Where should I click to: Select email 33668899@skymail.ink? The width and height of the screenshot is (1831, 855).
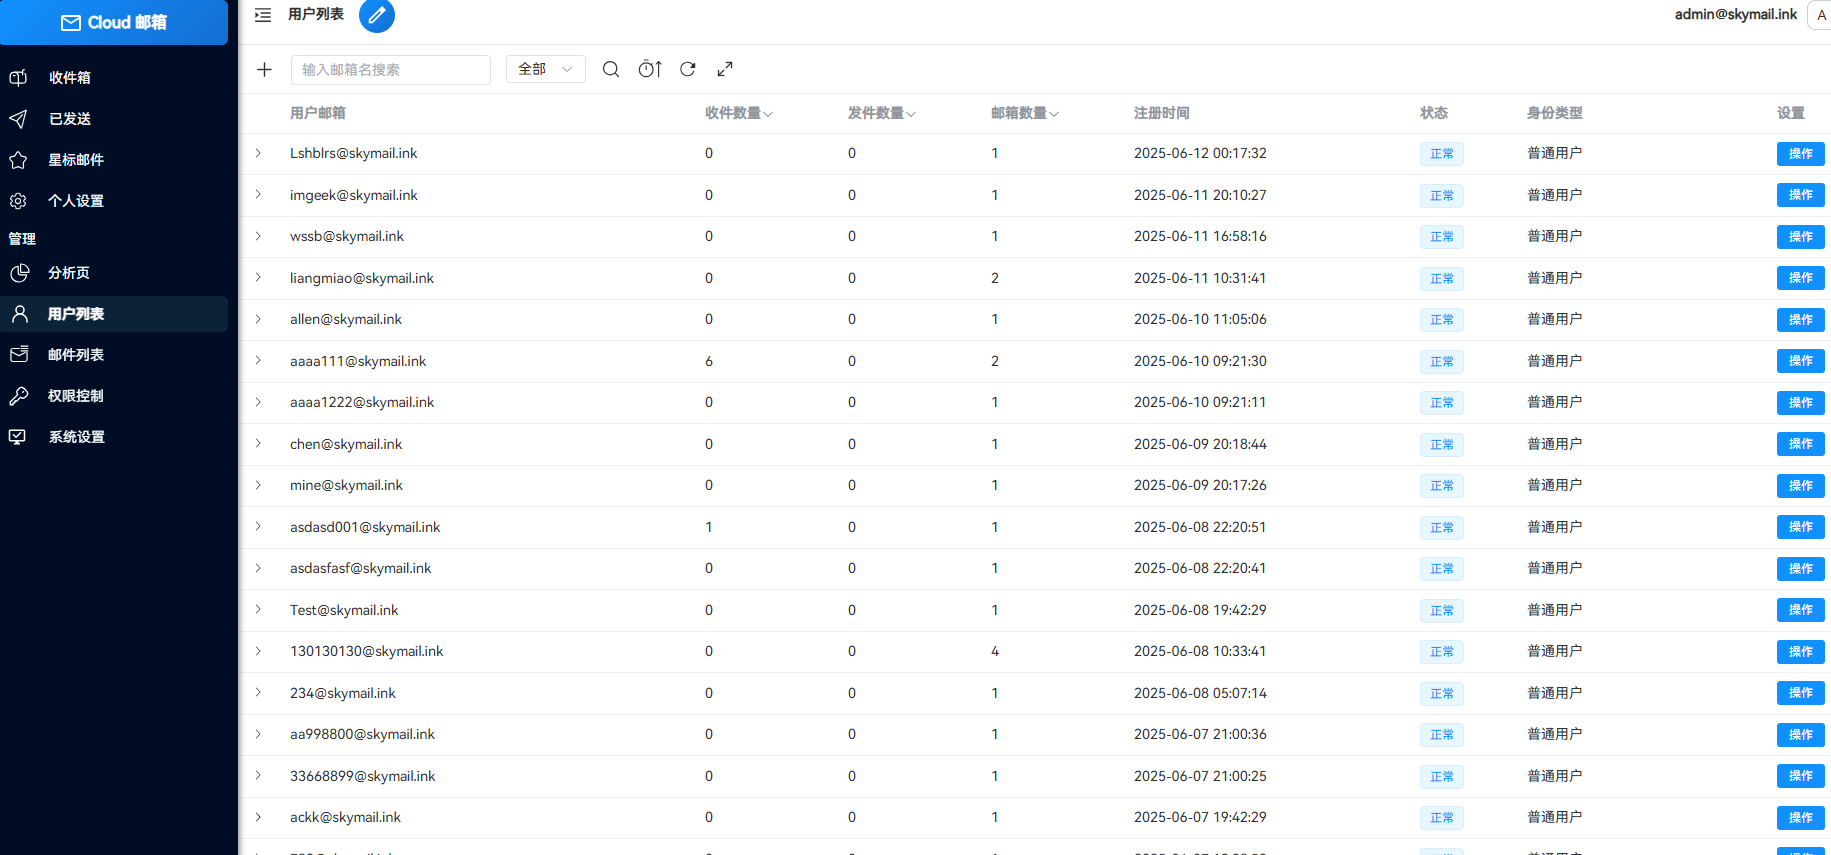click(362, 776)
